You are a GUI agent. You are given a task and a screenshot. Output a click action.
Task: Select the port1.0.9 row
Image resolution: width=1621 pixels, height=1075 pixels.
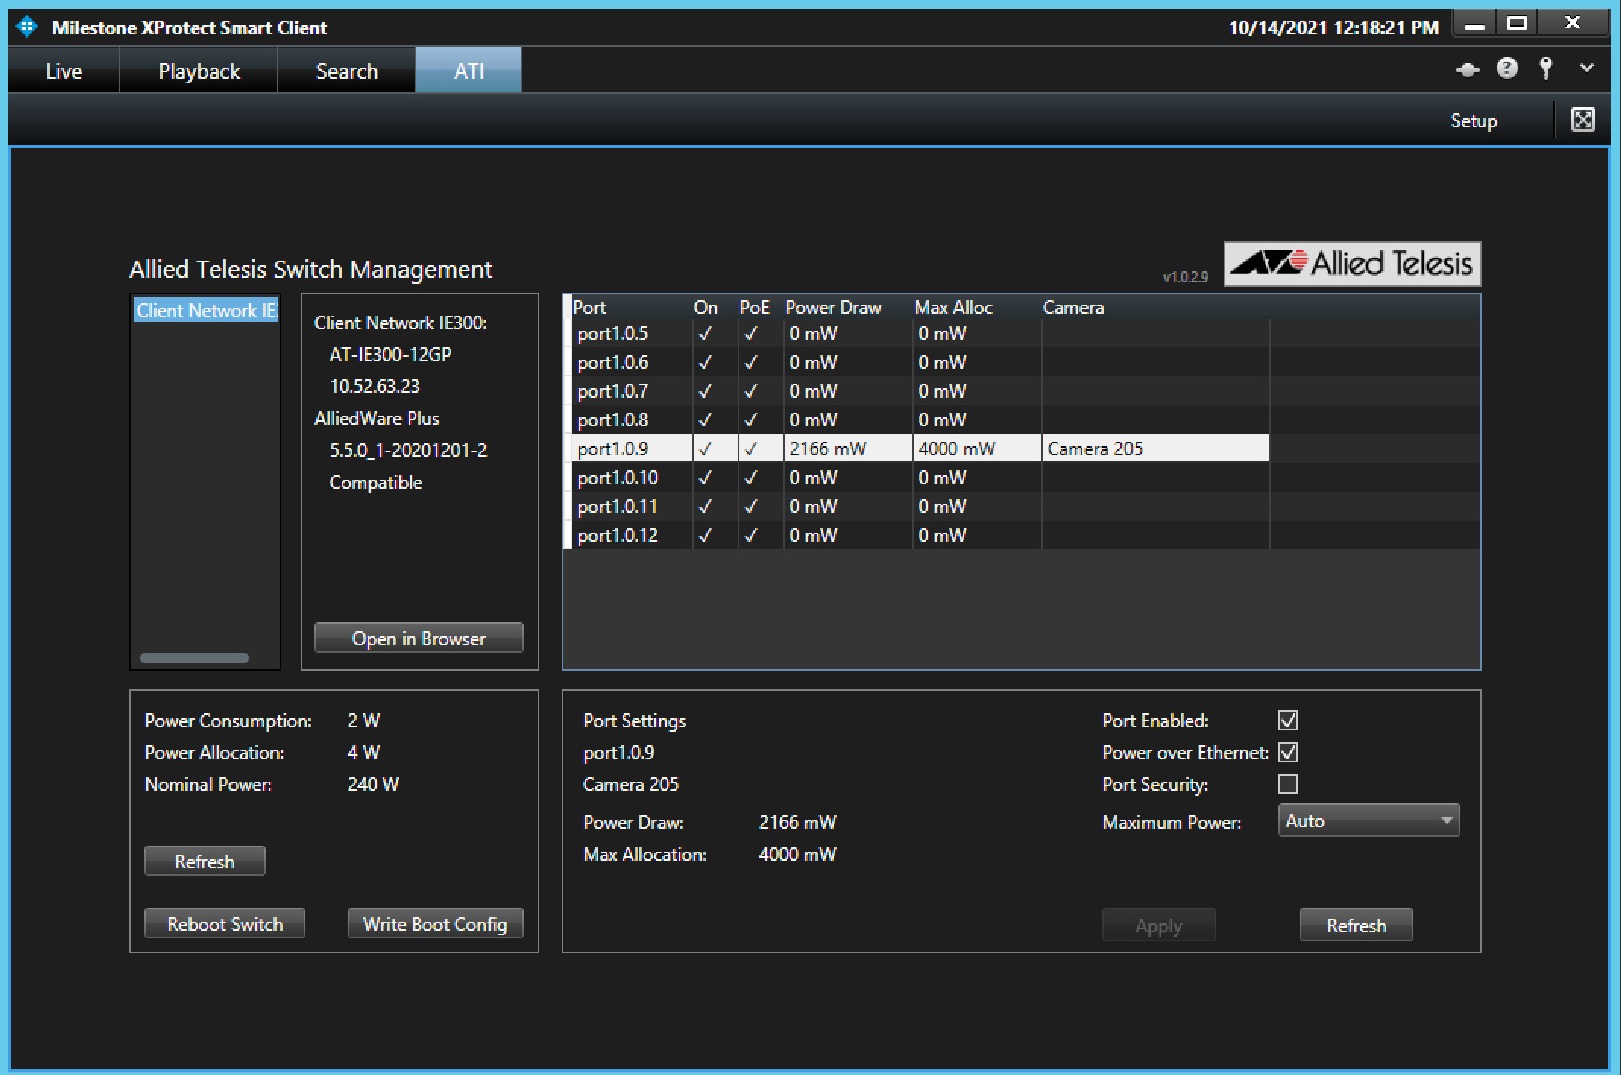pos(1021,448)
